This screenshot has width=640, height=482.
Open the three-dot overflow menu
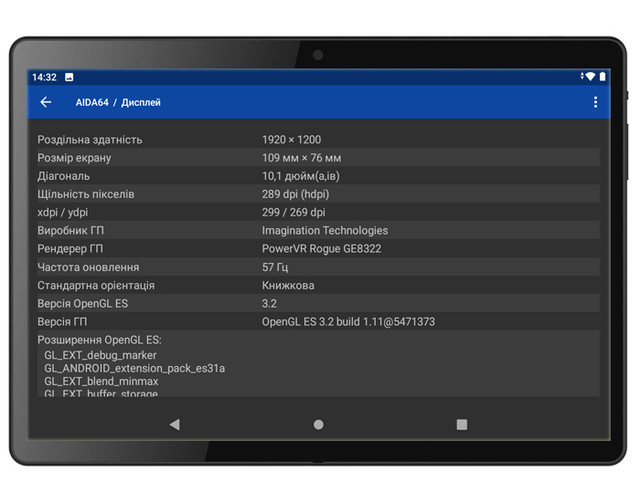pos(595,102)
